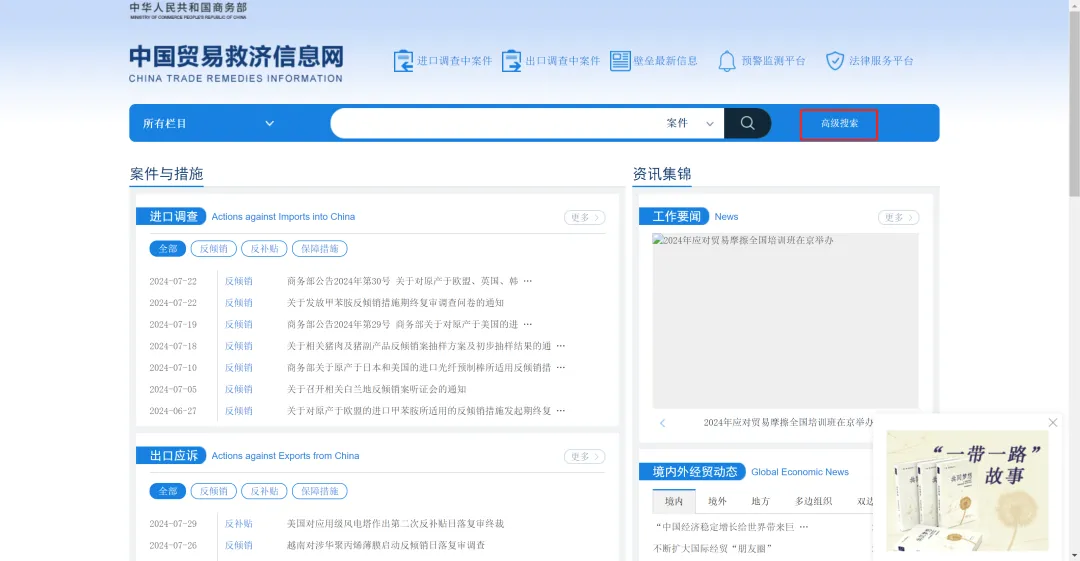Click the magnifier search button
Screen dimensions: 1080x561
click(x=748, y=123)
